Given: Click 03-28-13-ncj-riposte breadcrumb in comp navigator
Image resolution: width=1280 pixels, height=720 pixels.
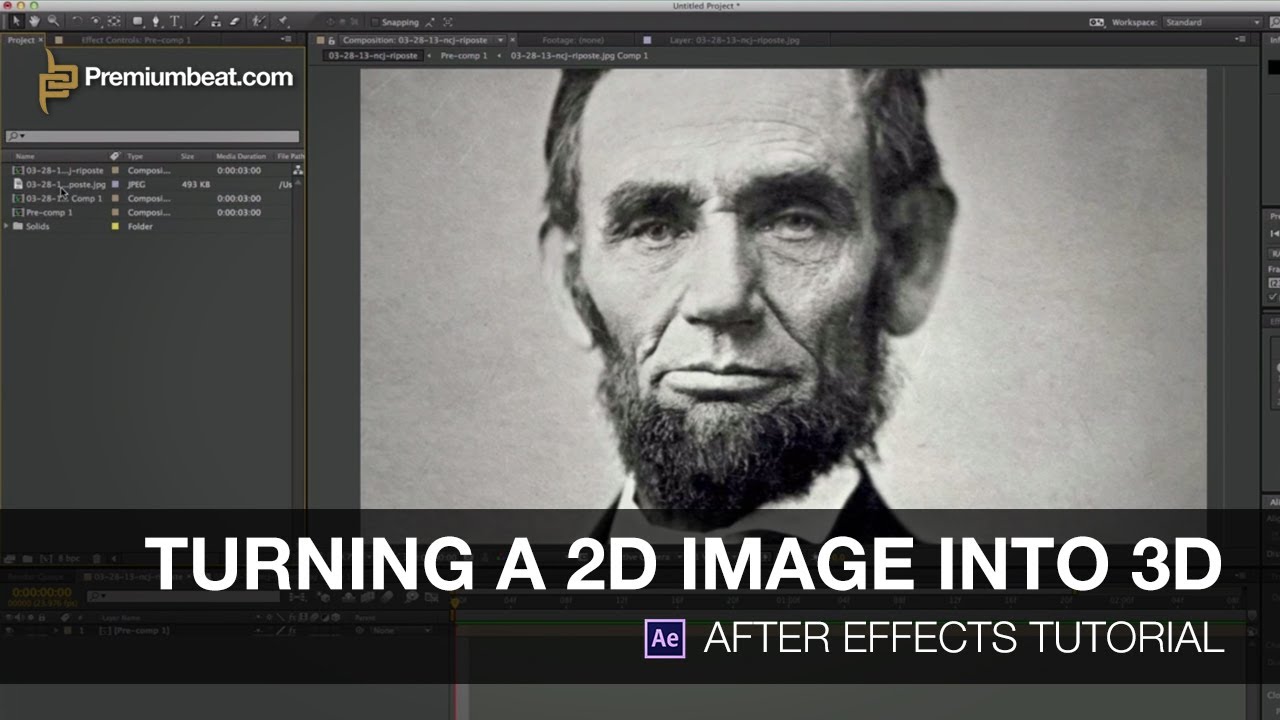Looking at the screenshot, I should [373, 56].
